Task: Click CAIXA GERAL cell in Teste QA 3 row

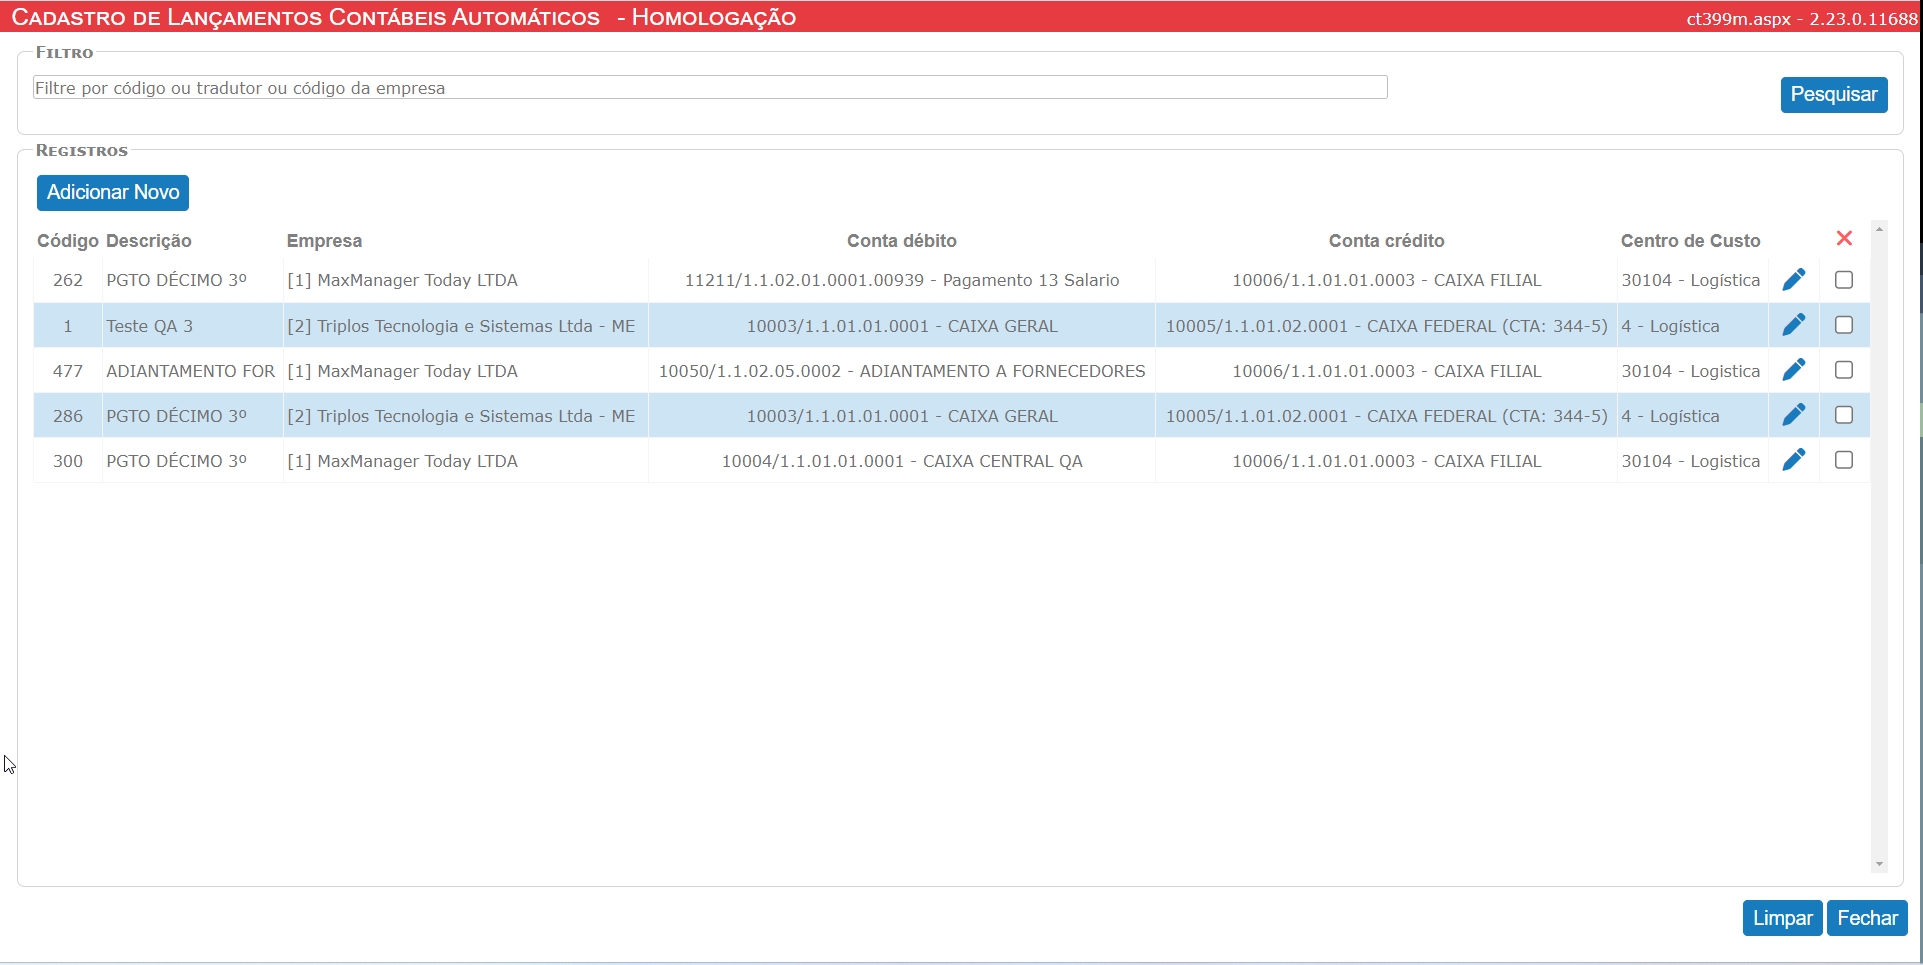Action: [x=902, y=326]
